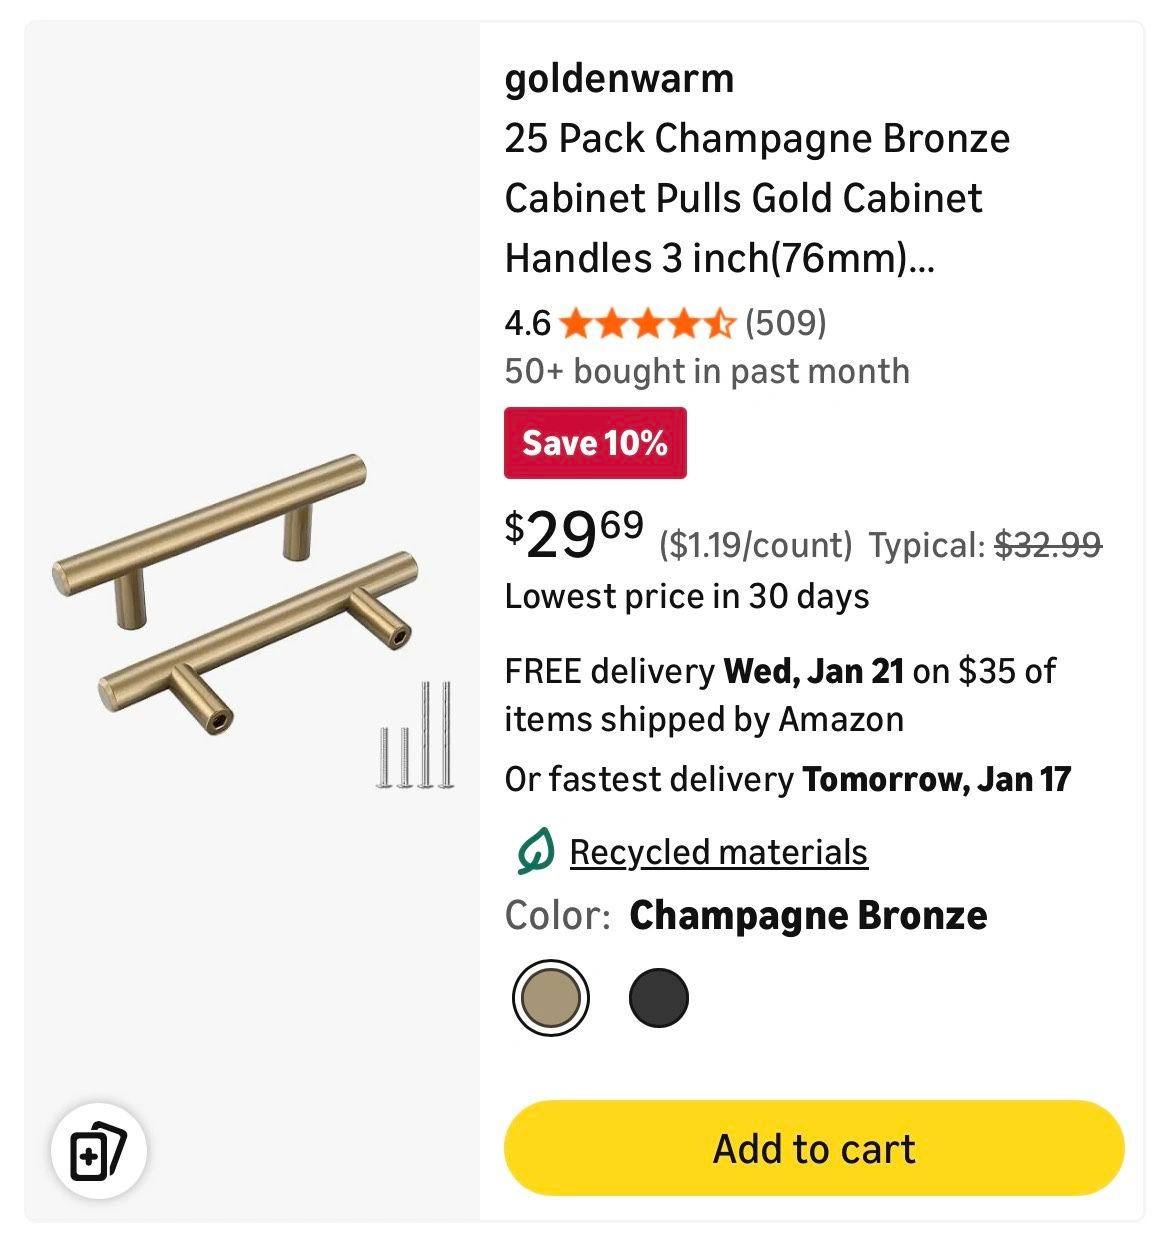The image size is (1170, 1234).
Task: Open the Recycled materials link
Action: (x=718, y=852)
